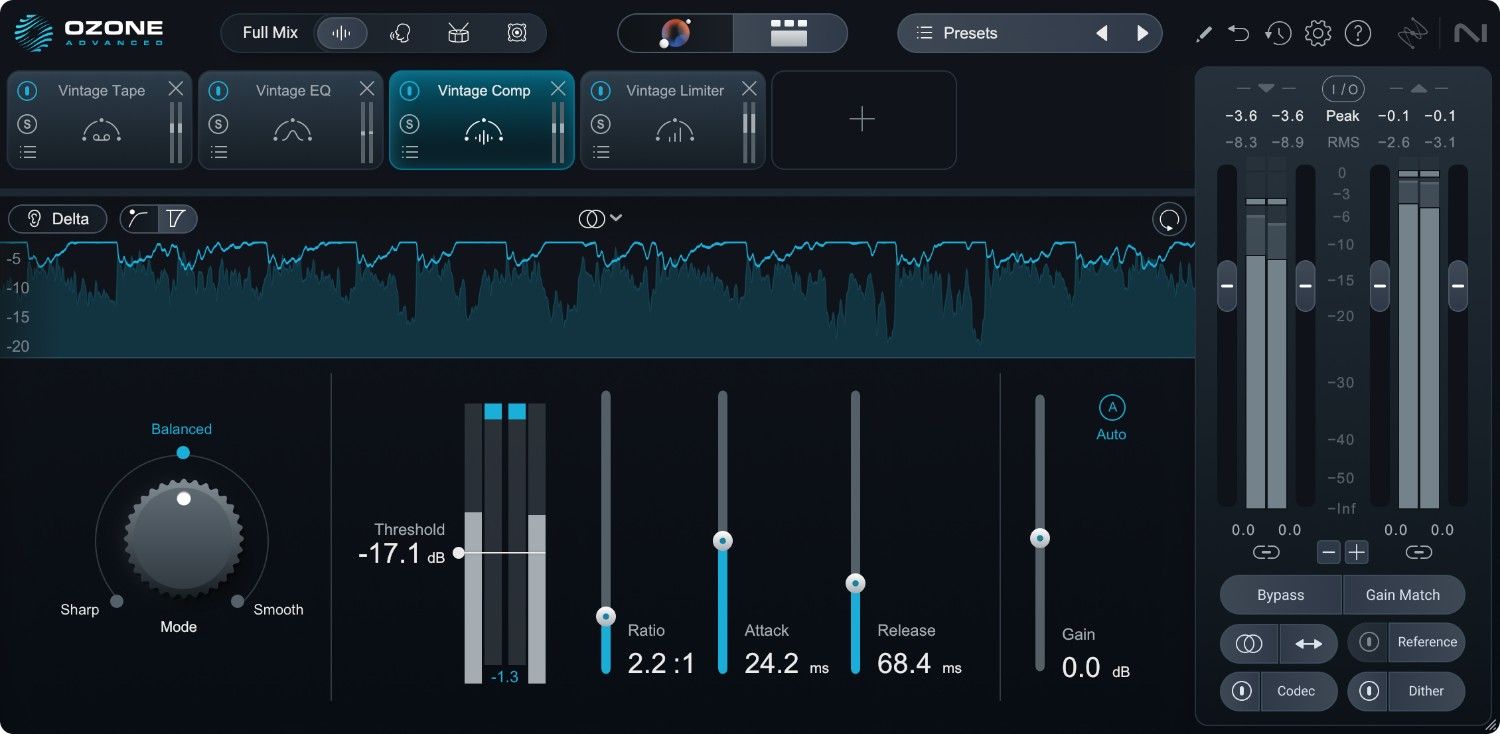
Task: Select the vocal focus icon
Action: [400, 33]
